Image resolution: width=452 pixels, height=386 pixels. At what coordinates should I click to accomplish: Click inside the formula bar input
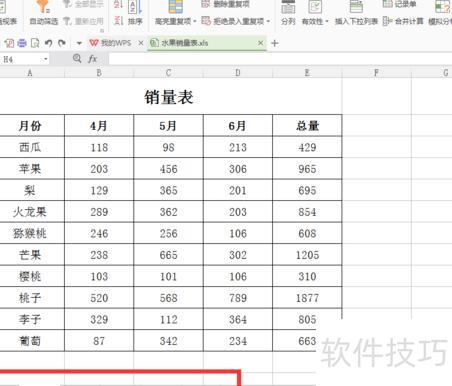click(280, 59)
